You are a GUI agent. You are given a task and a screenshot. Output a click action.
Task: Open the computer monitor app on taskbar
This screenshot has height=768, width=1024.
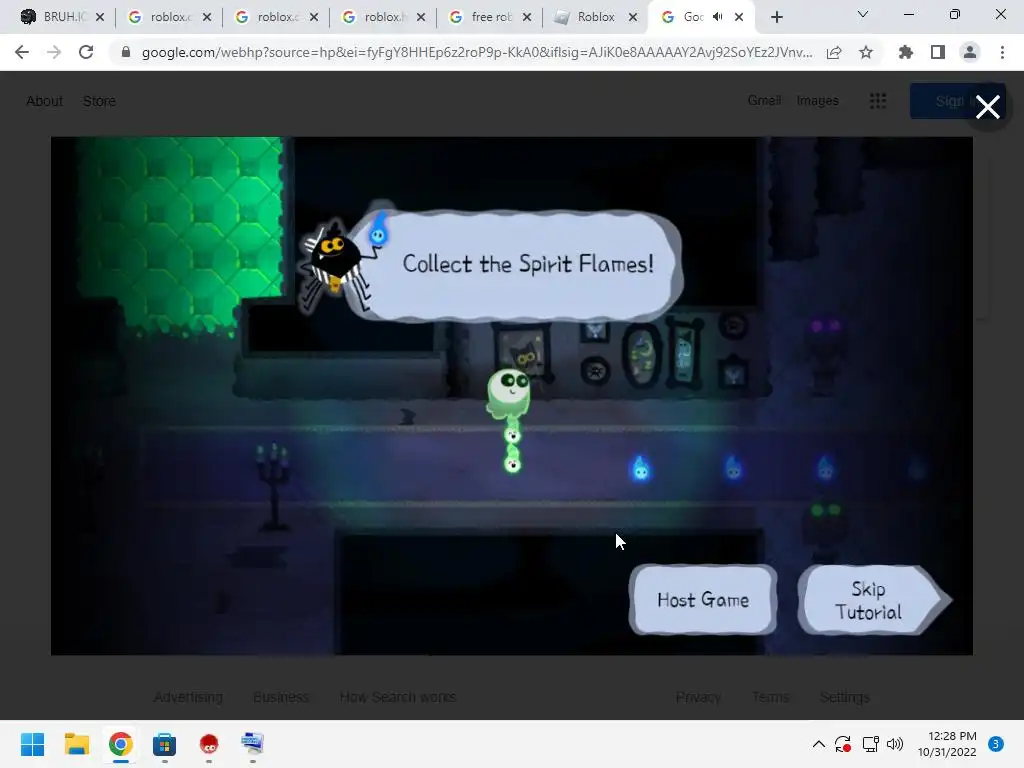pos(253,744)
